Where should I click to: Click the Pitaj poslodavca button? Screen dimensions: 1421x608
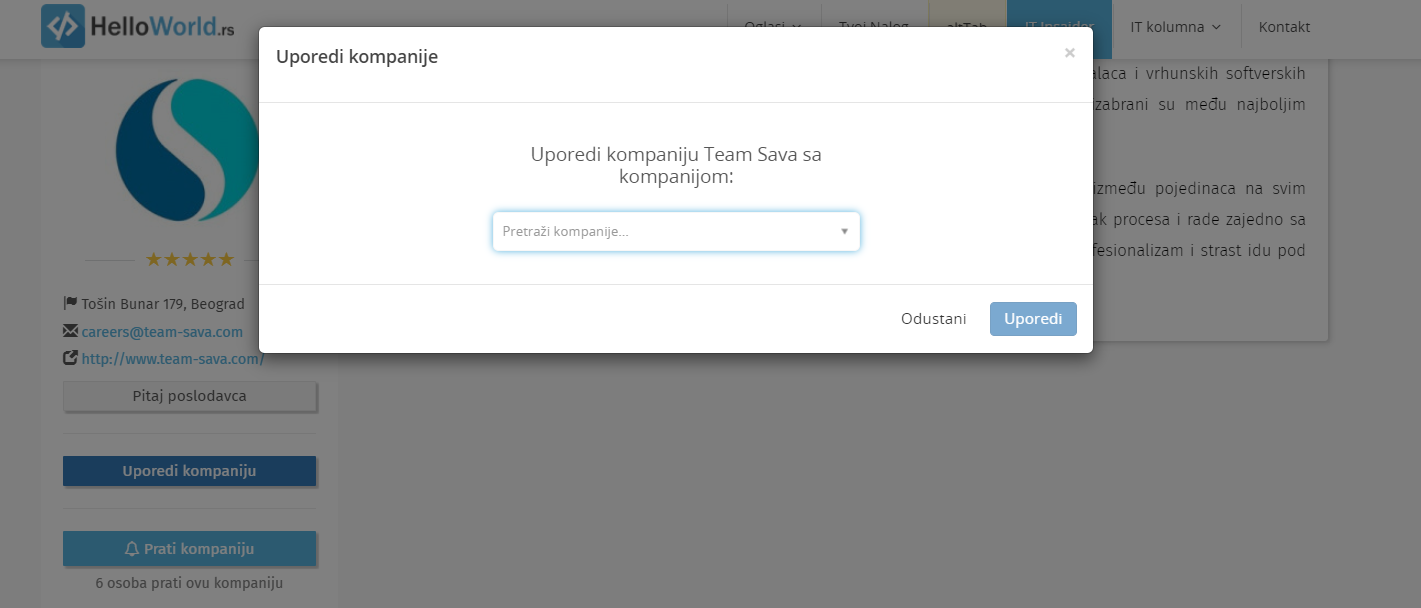(190, 396)
